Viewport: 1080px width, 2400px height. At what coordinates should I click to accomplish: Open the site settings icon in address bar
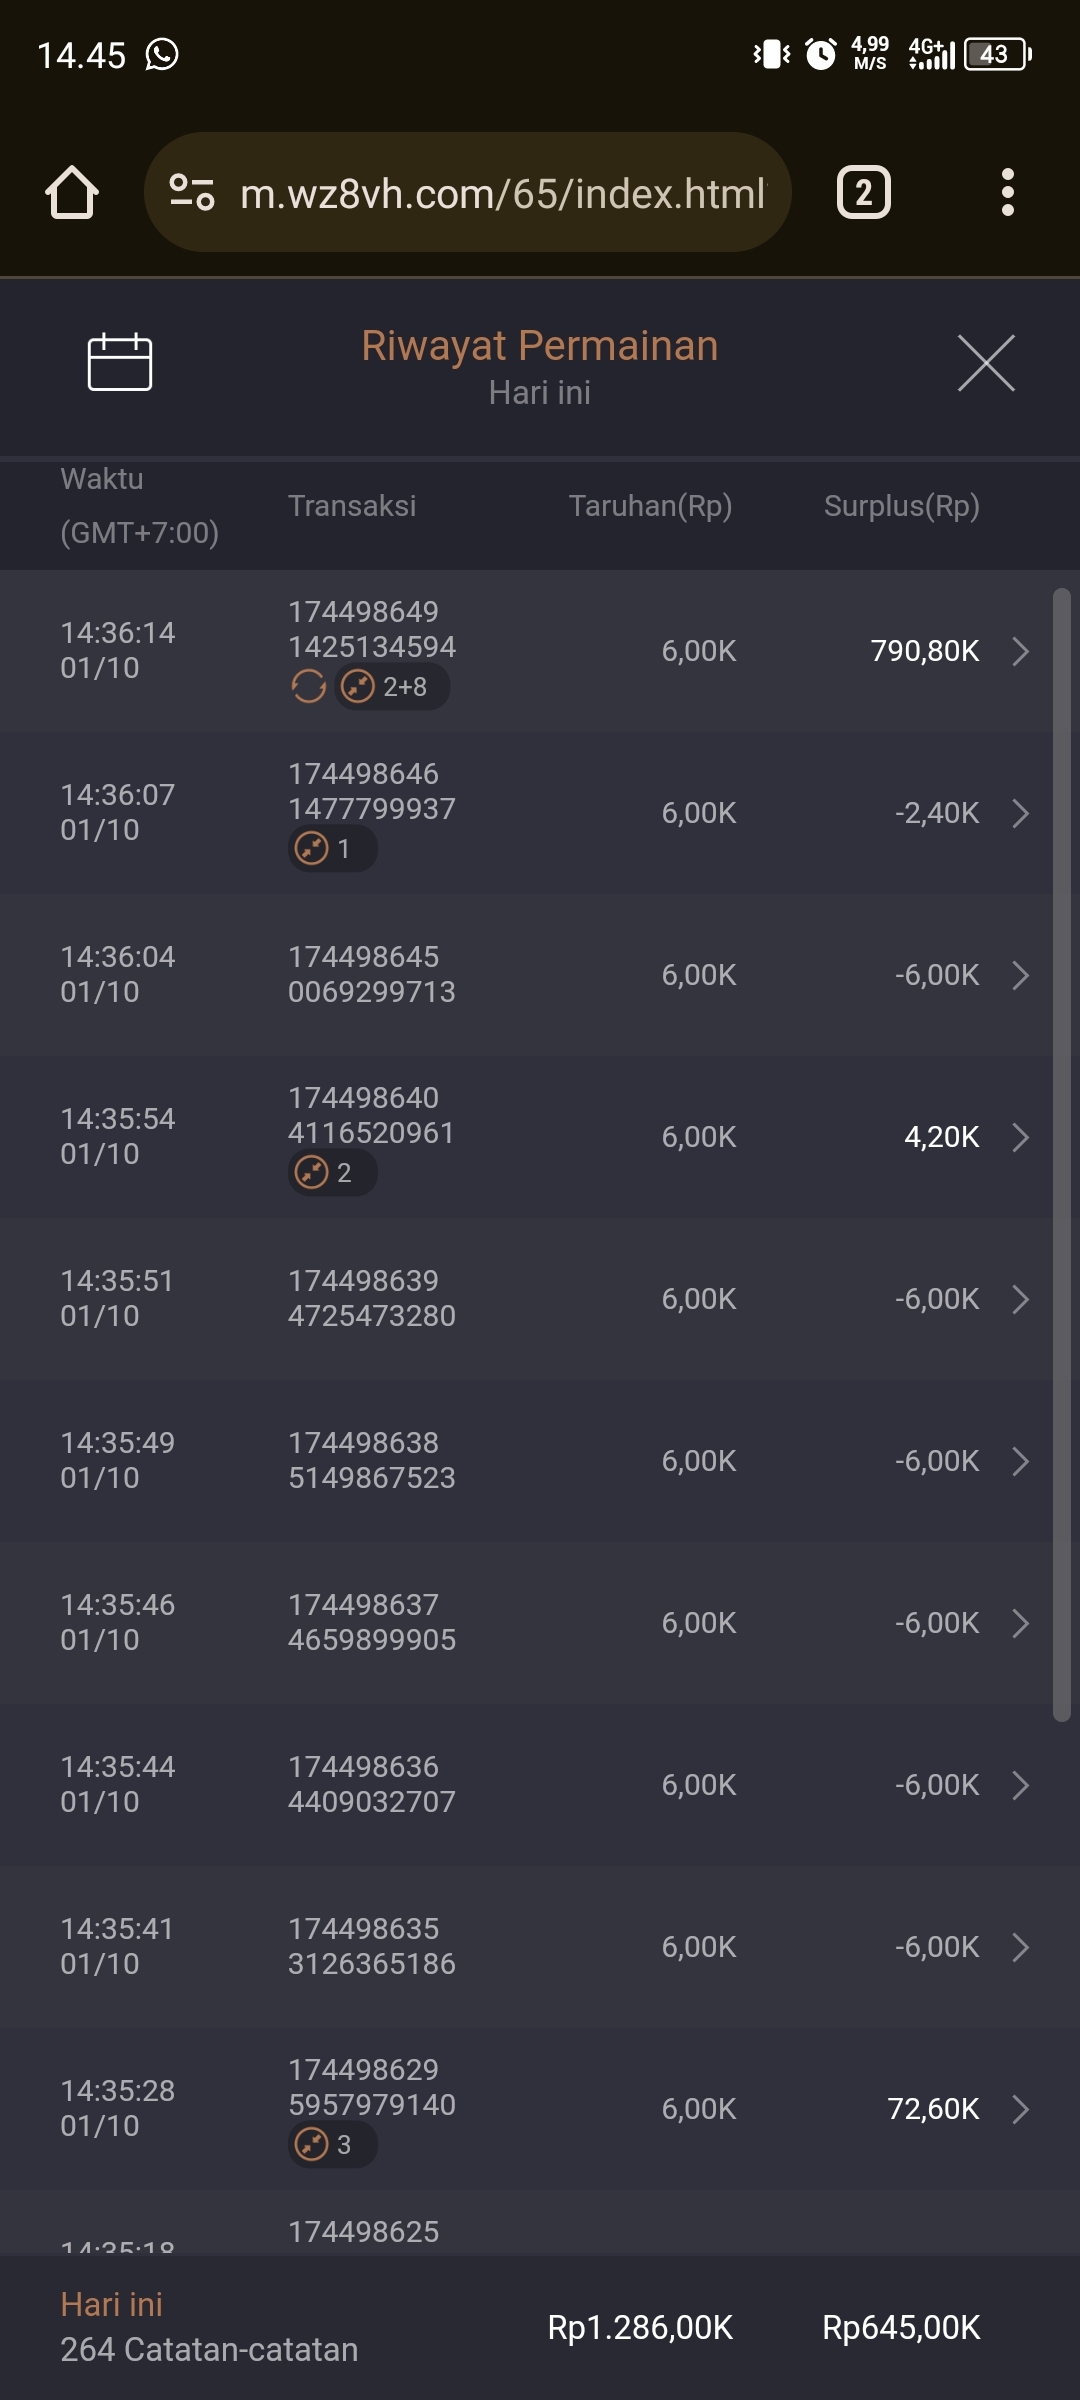pos(192,192)
